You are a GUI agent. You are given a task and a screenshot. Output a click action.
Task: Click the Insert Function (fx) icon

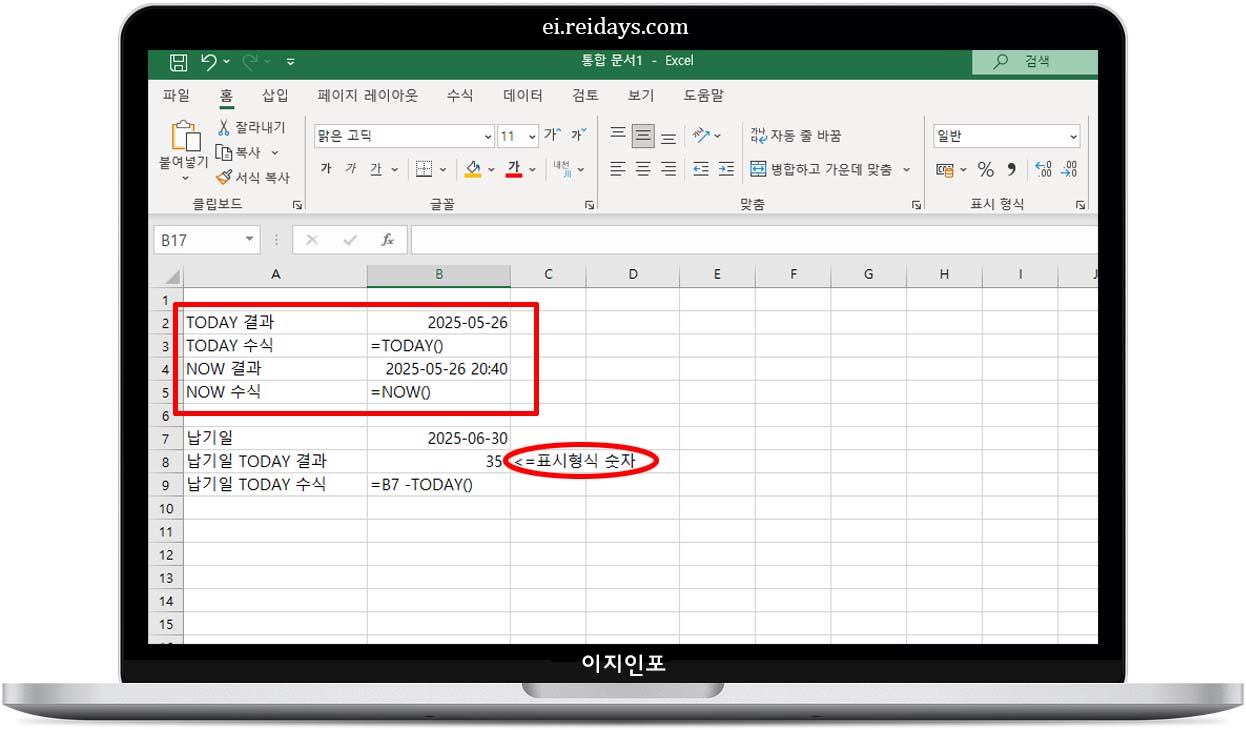389,239
